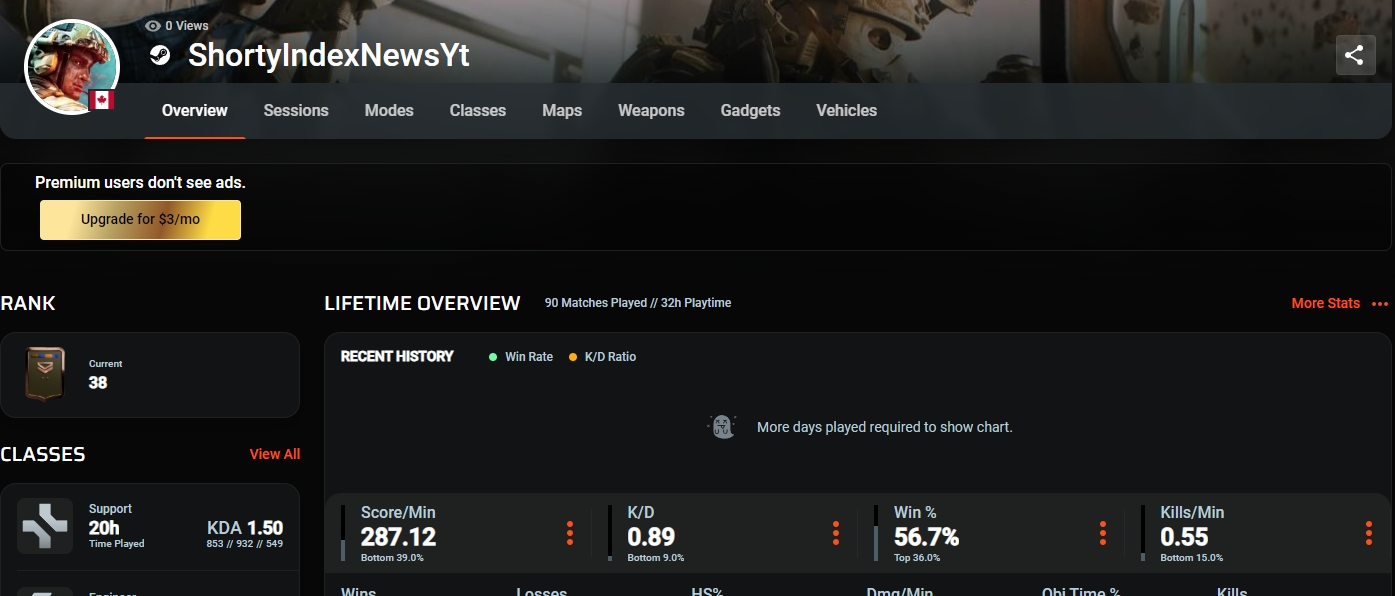1395x596 pixels.
Task: Click the share icon button
Action: pyautogui.click(x=1355, y=55)
